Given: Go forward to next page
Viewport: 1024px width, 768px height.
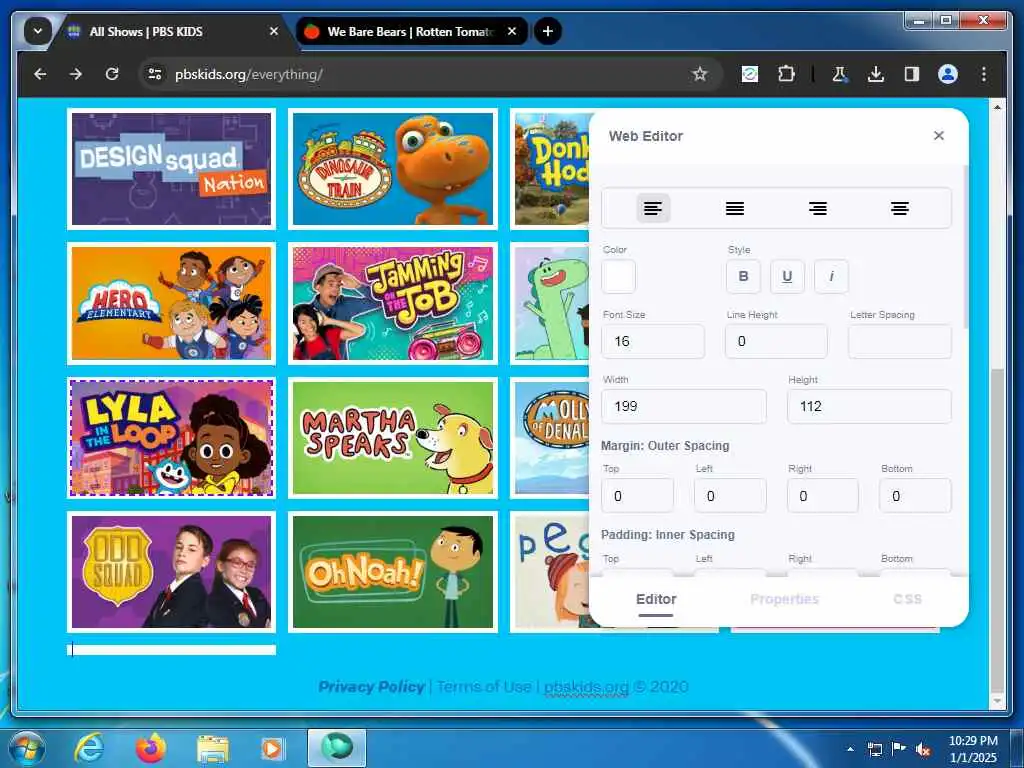Looking at the screenshot, I should [x=76, y=74].
